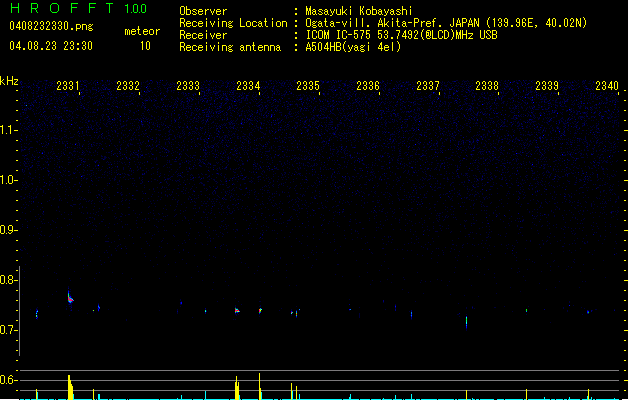Click the 2332 time axis marker
Image resolution: width=629 pixels, height=400 pixels.
coord(128,85)
